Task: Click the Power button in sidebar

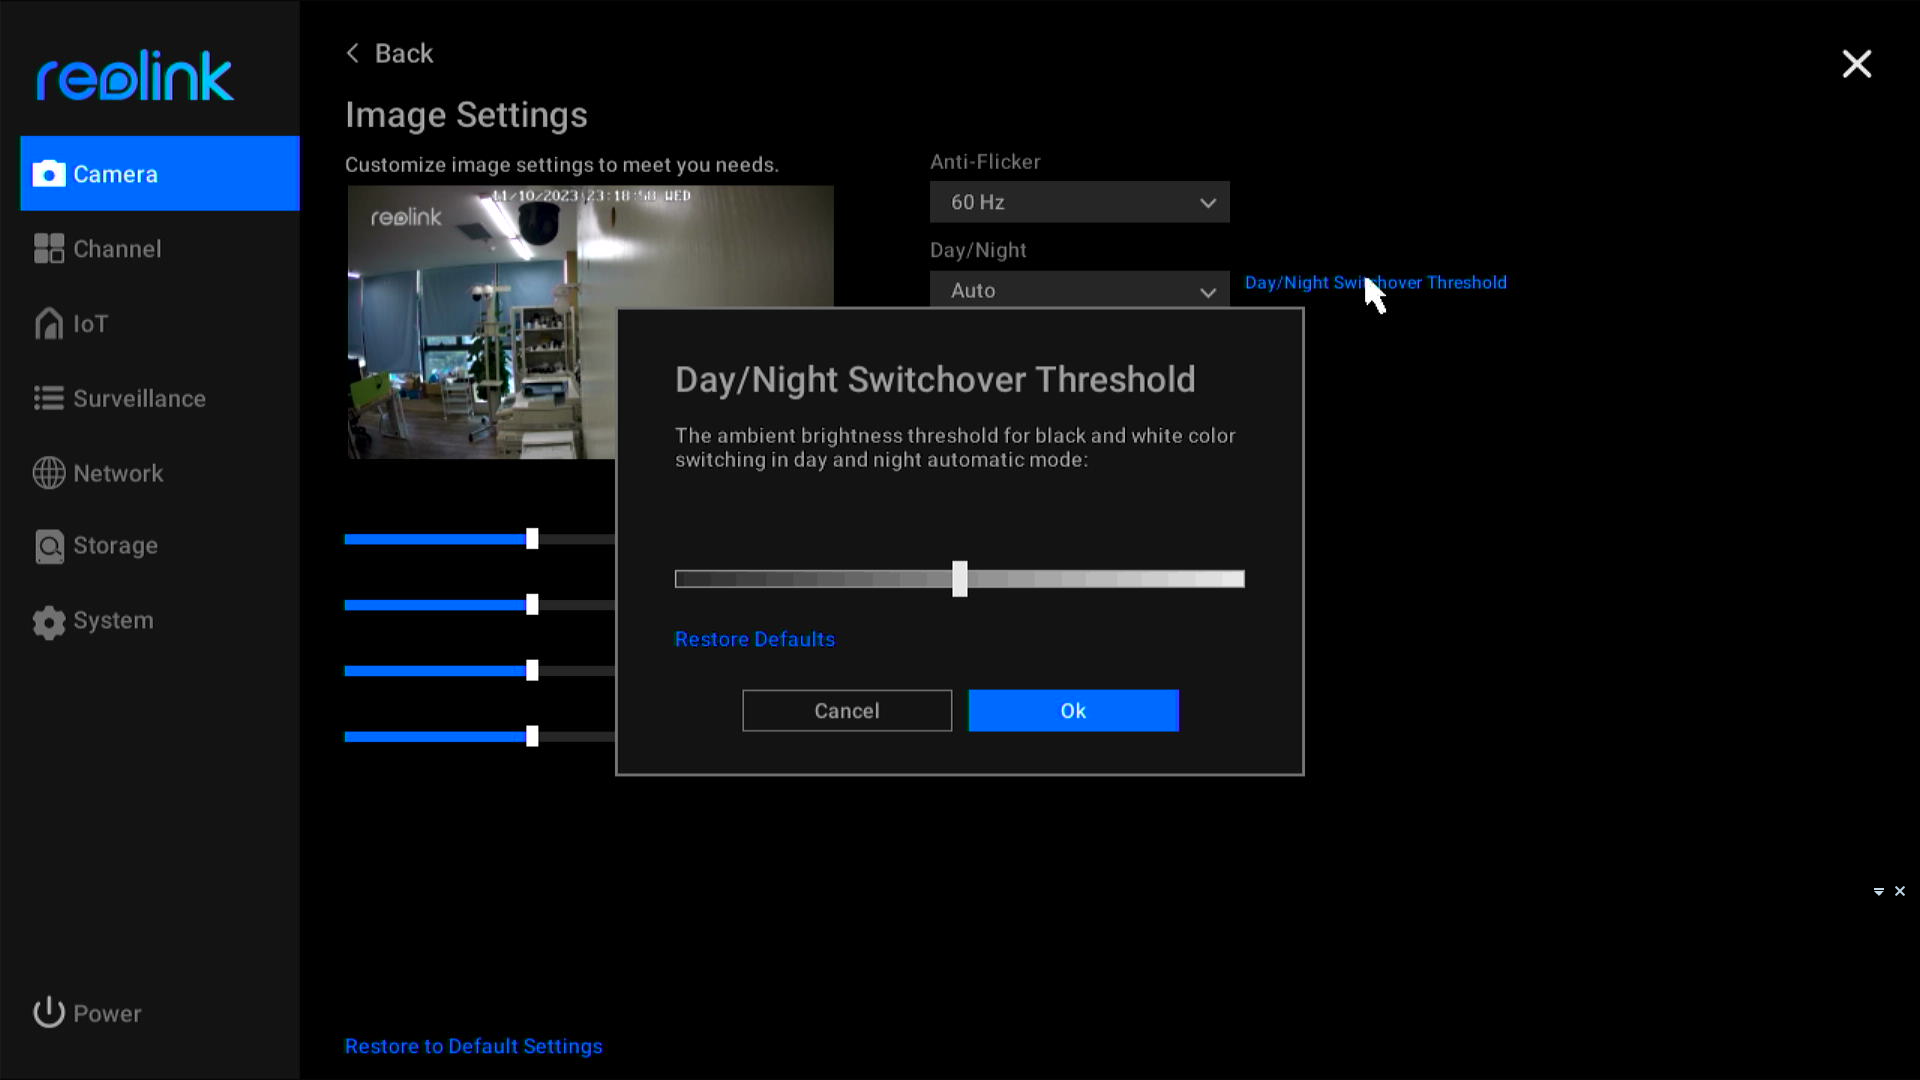Action: [x=87, y=1013]
